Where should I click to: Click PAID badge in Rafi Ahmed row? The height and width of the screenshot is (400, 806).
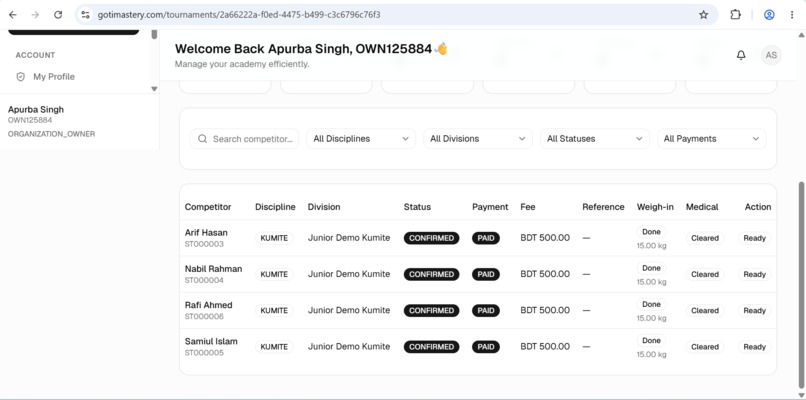(x=486, y=311)
